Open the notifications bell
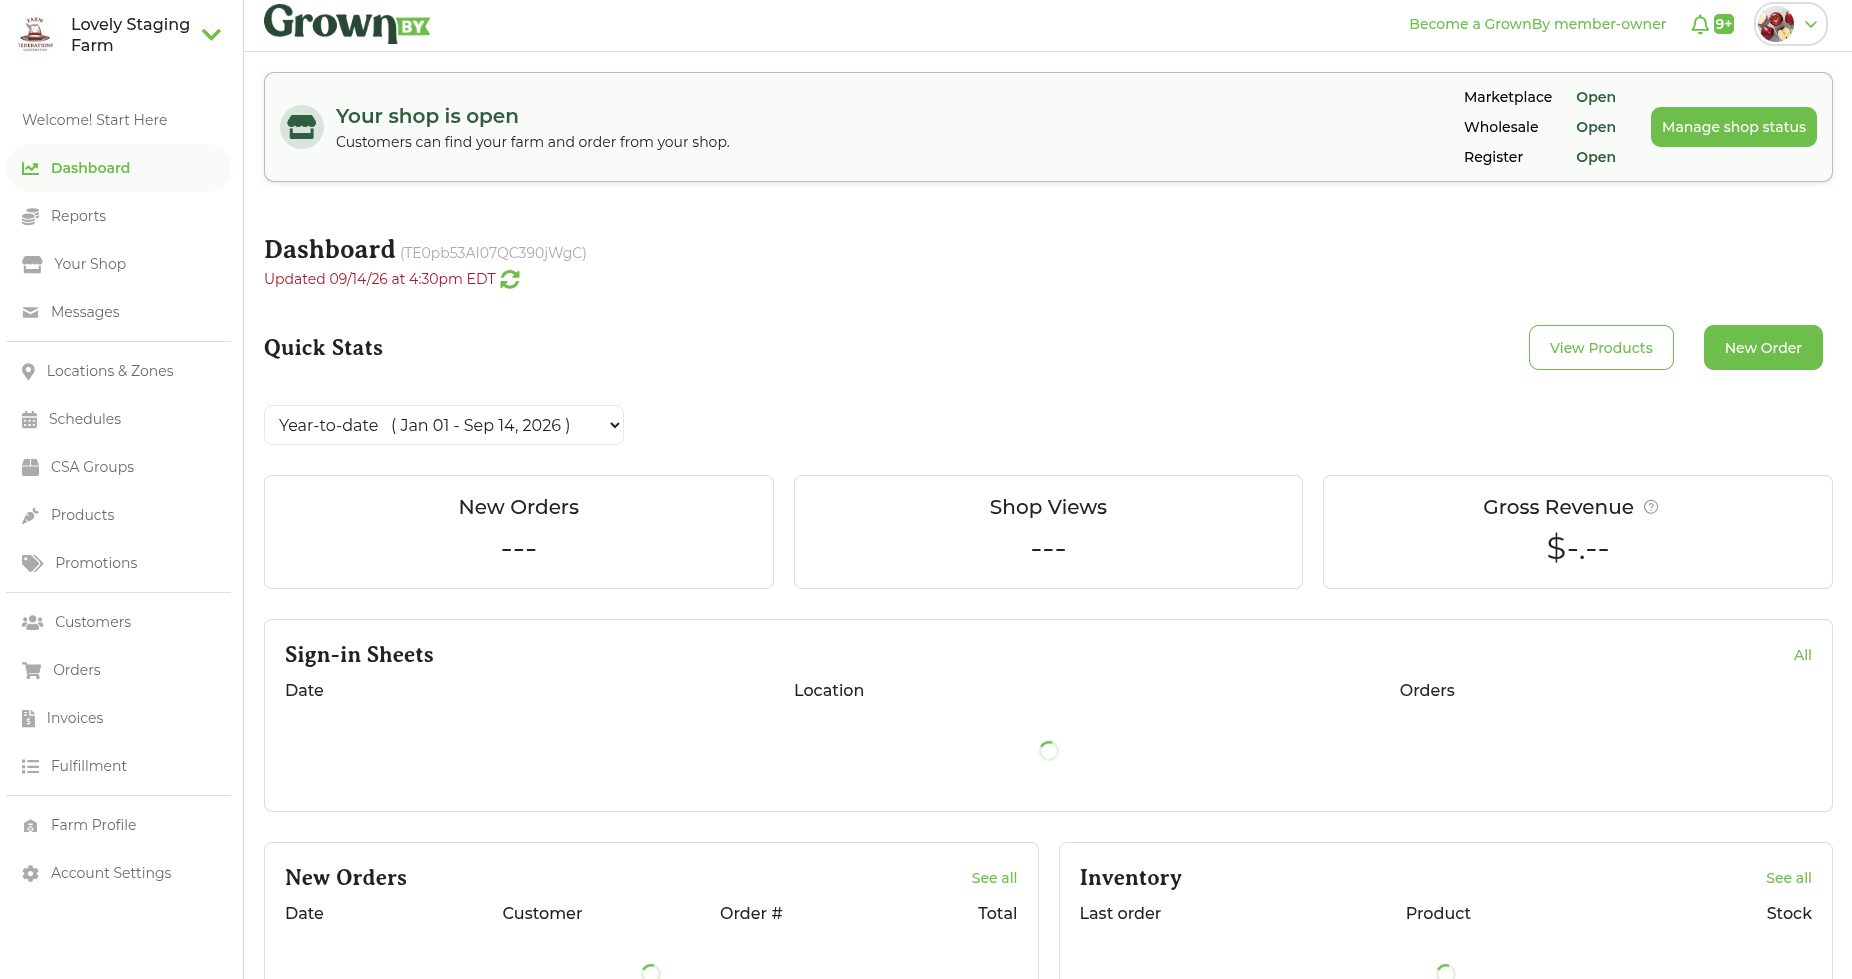1852x979 pixels. tap(1700, 24)
